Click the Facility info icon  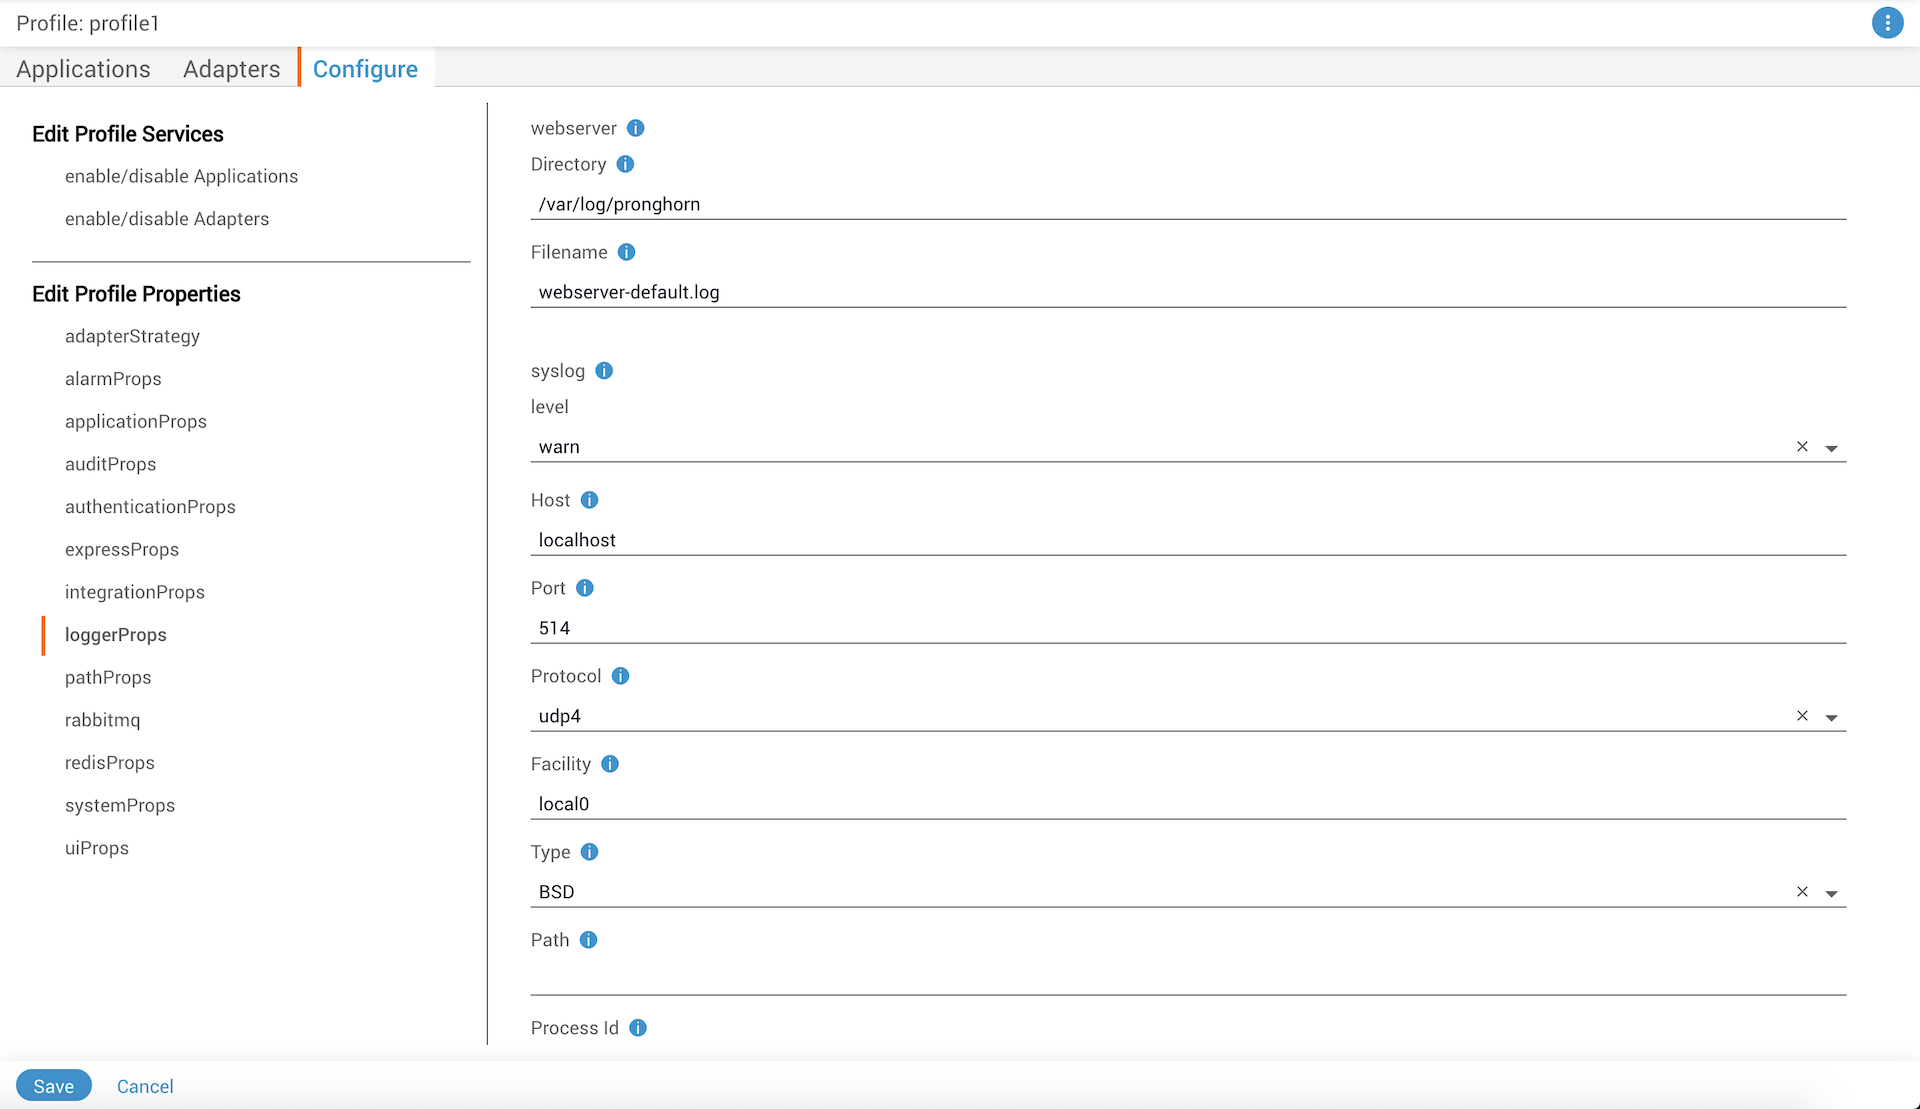(x=610, y=763)
